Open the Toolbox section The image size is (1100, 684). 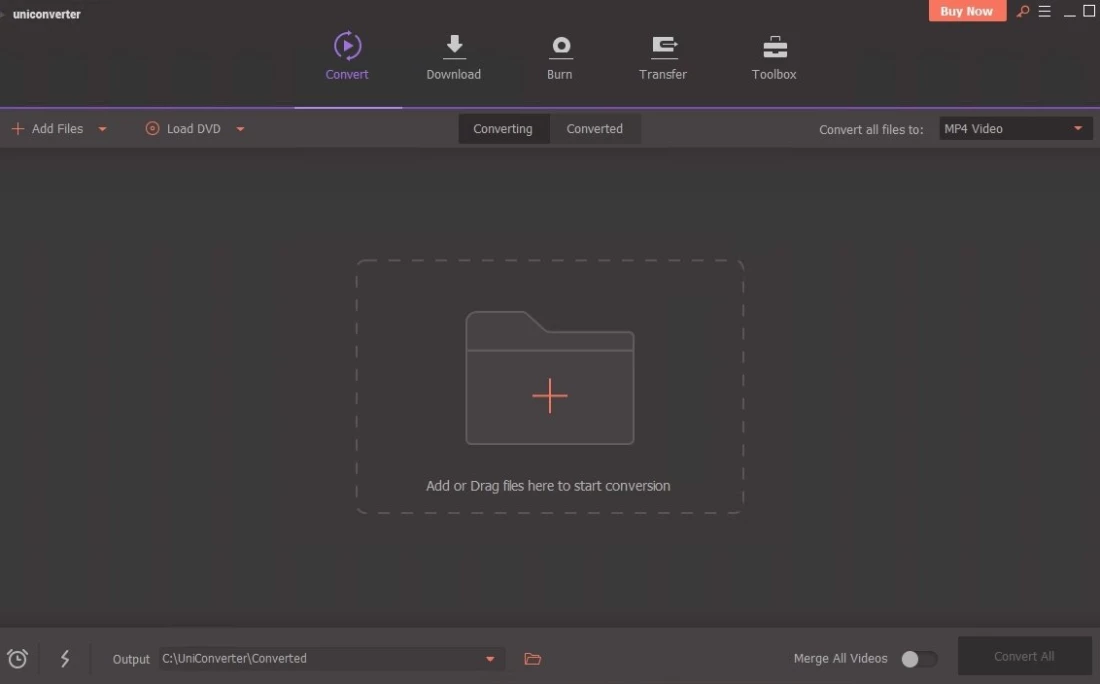tap(774, 47)
